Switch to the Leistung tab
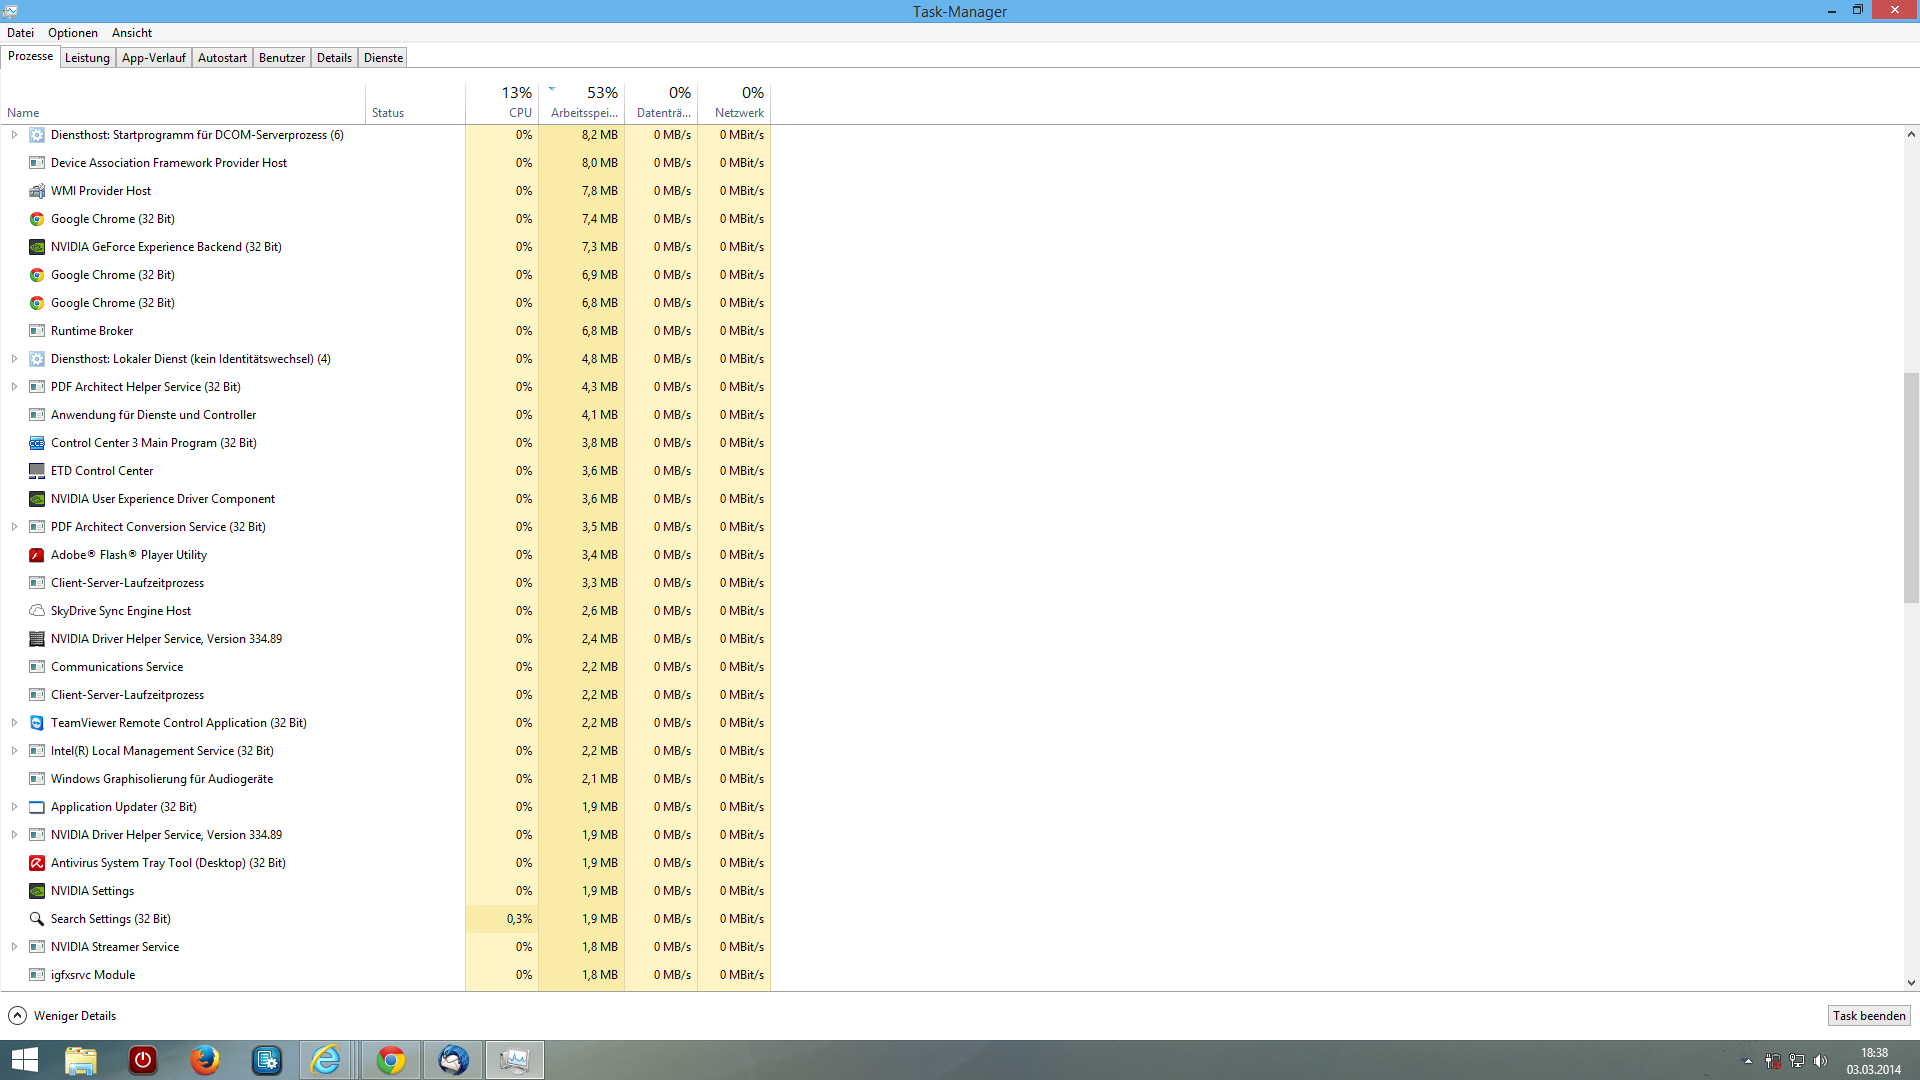 point(87,58)
